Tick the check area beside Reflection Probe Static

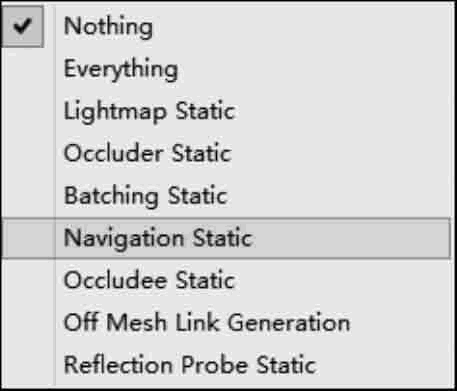point(28,365)
